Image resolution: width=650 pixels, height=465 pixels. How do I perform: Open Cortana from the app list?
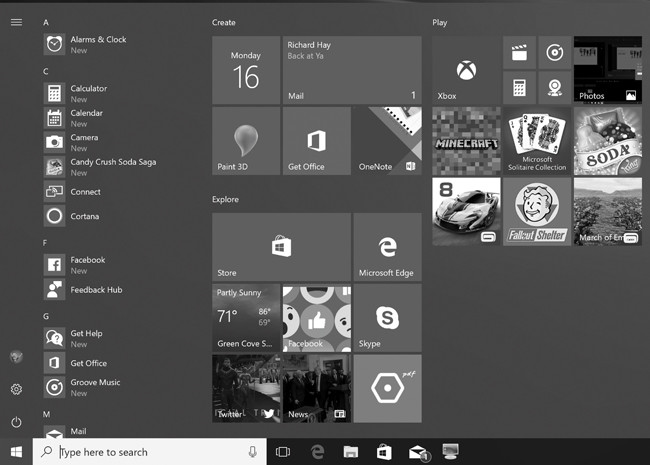click(99, 216)
